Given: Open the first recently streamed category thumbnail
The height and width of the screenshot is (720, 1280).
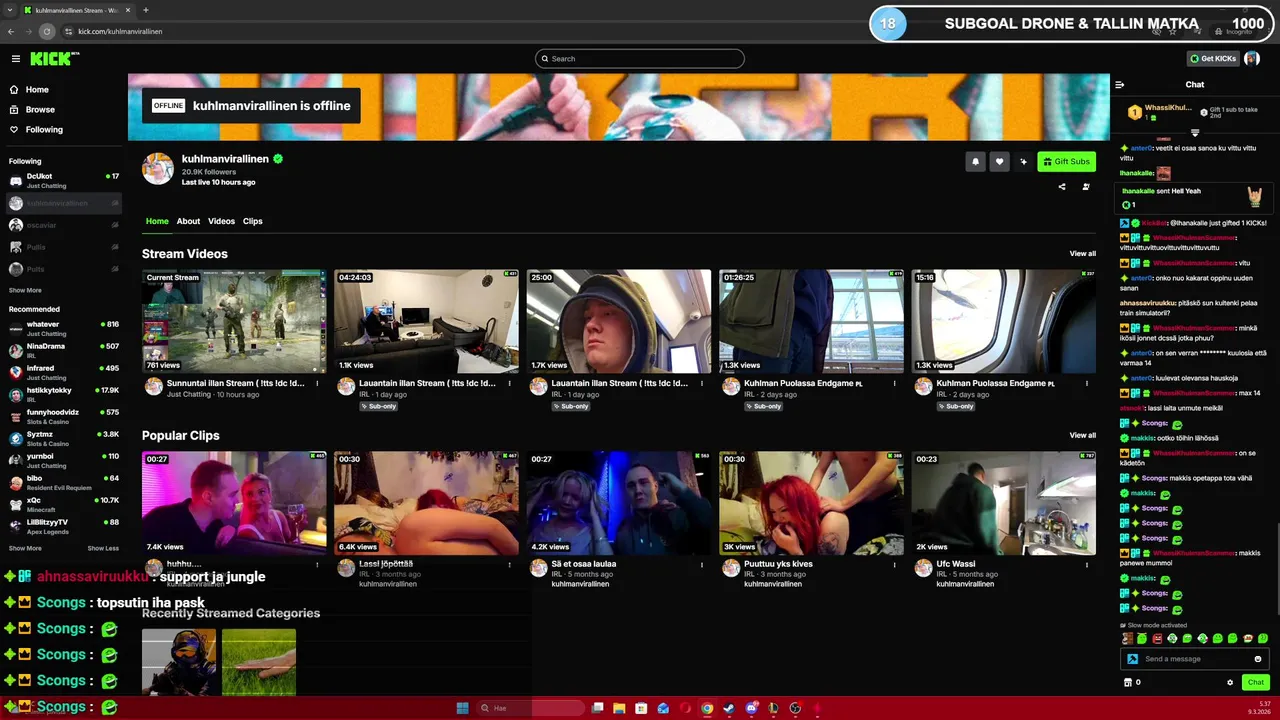Looking at the screenshot, I should 179,662.
